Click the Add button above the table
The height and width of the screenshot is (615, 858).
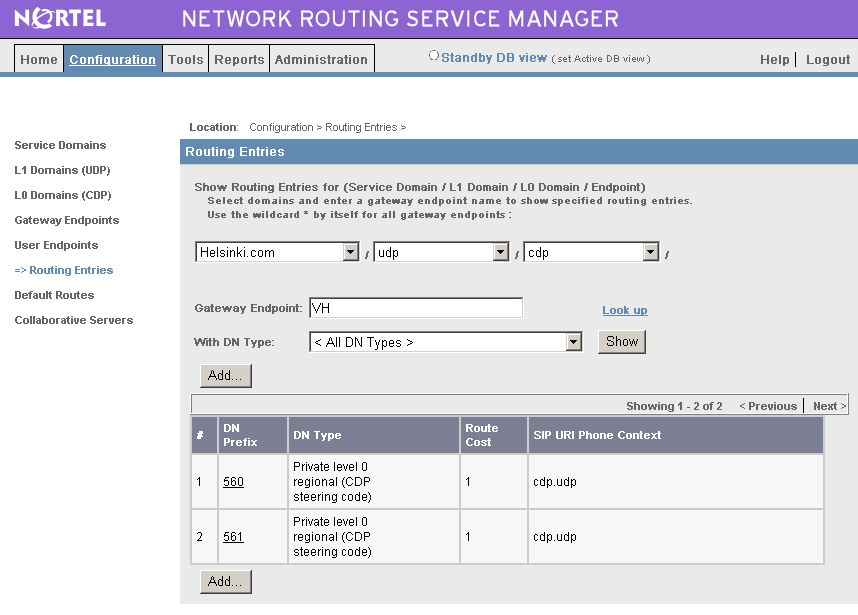pos(225,376)
